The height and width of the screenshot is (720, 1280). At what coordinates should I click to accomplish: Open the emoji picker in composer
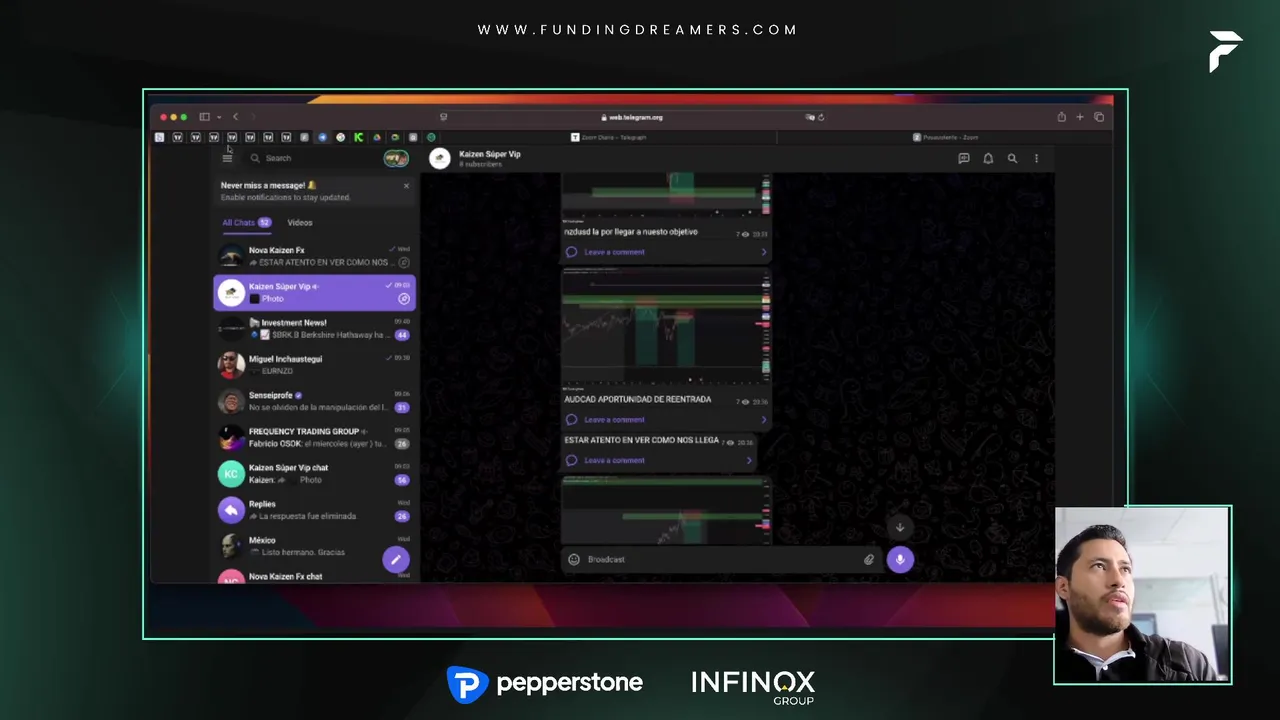pos(574,560)
